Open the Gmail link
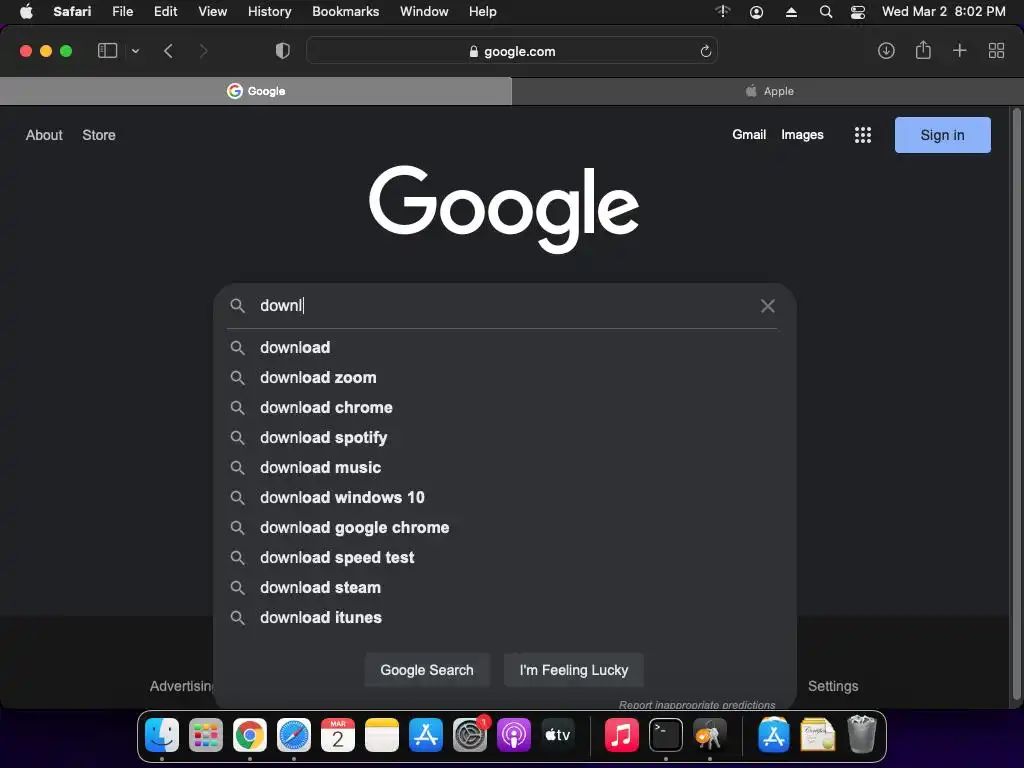Screen dimensions: 1024x768 749,135
